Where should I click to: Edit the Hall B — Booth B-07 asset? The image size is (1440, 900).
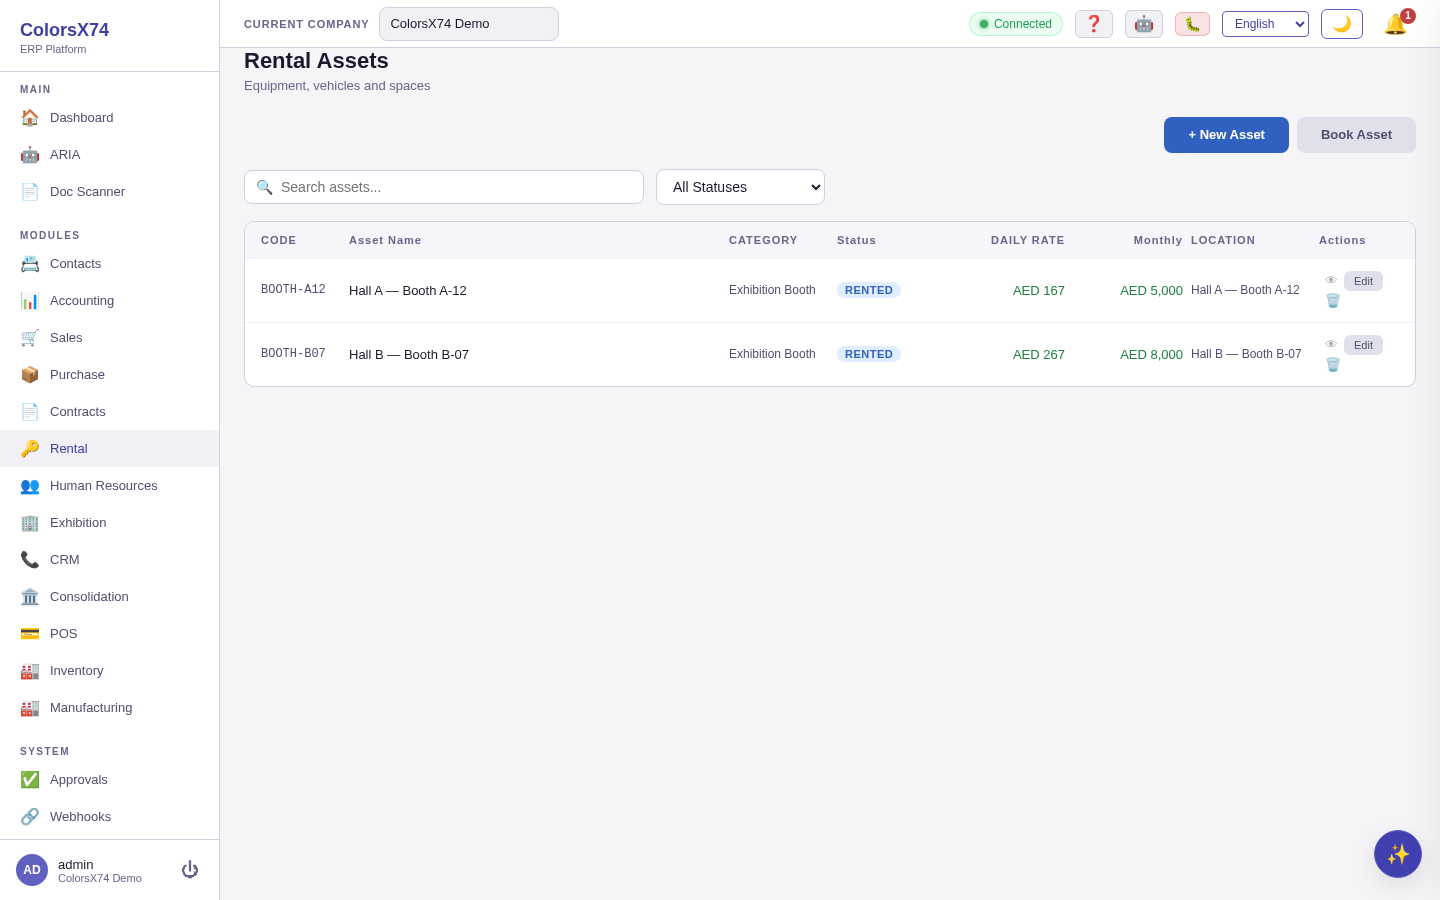(1363, 345)
